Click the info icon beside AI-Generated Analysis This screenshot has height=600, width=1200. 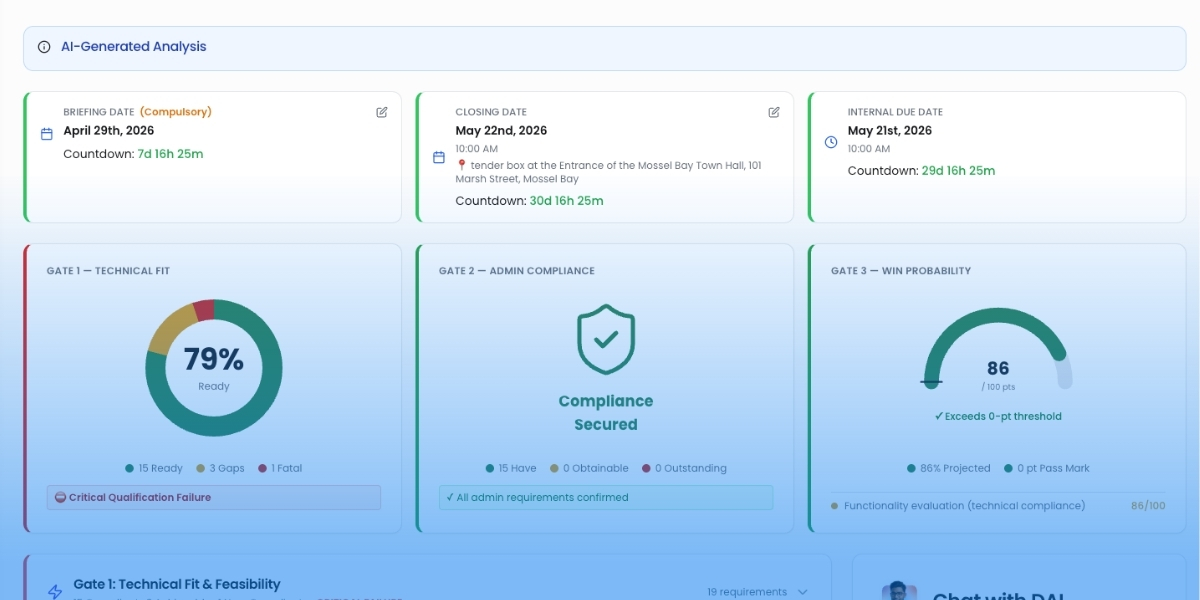(44, 47)
